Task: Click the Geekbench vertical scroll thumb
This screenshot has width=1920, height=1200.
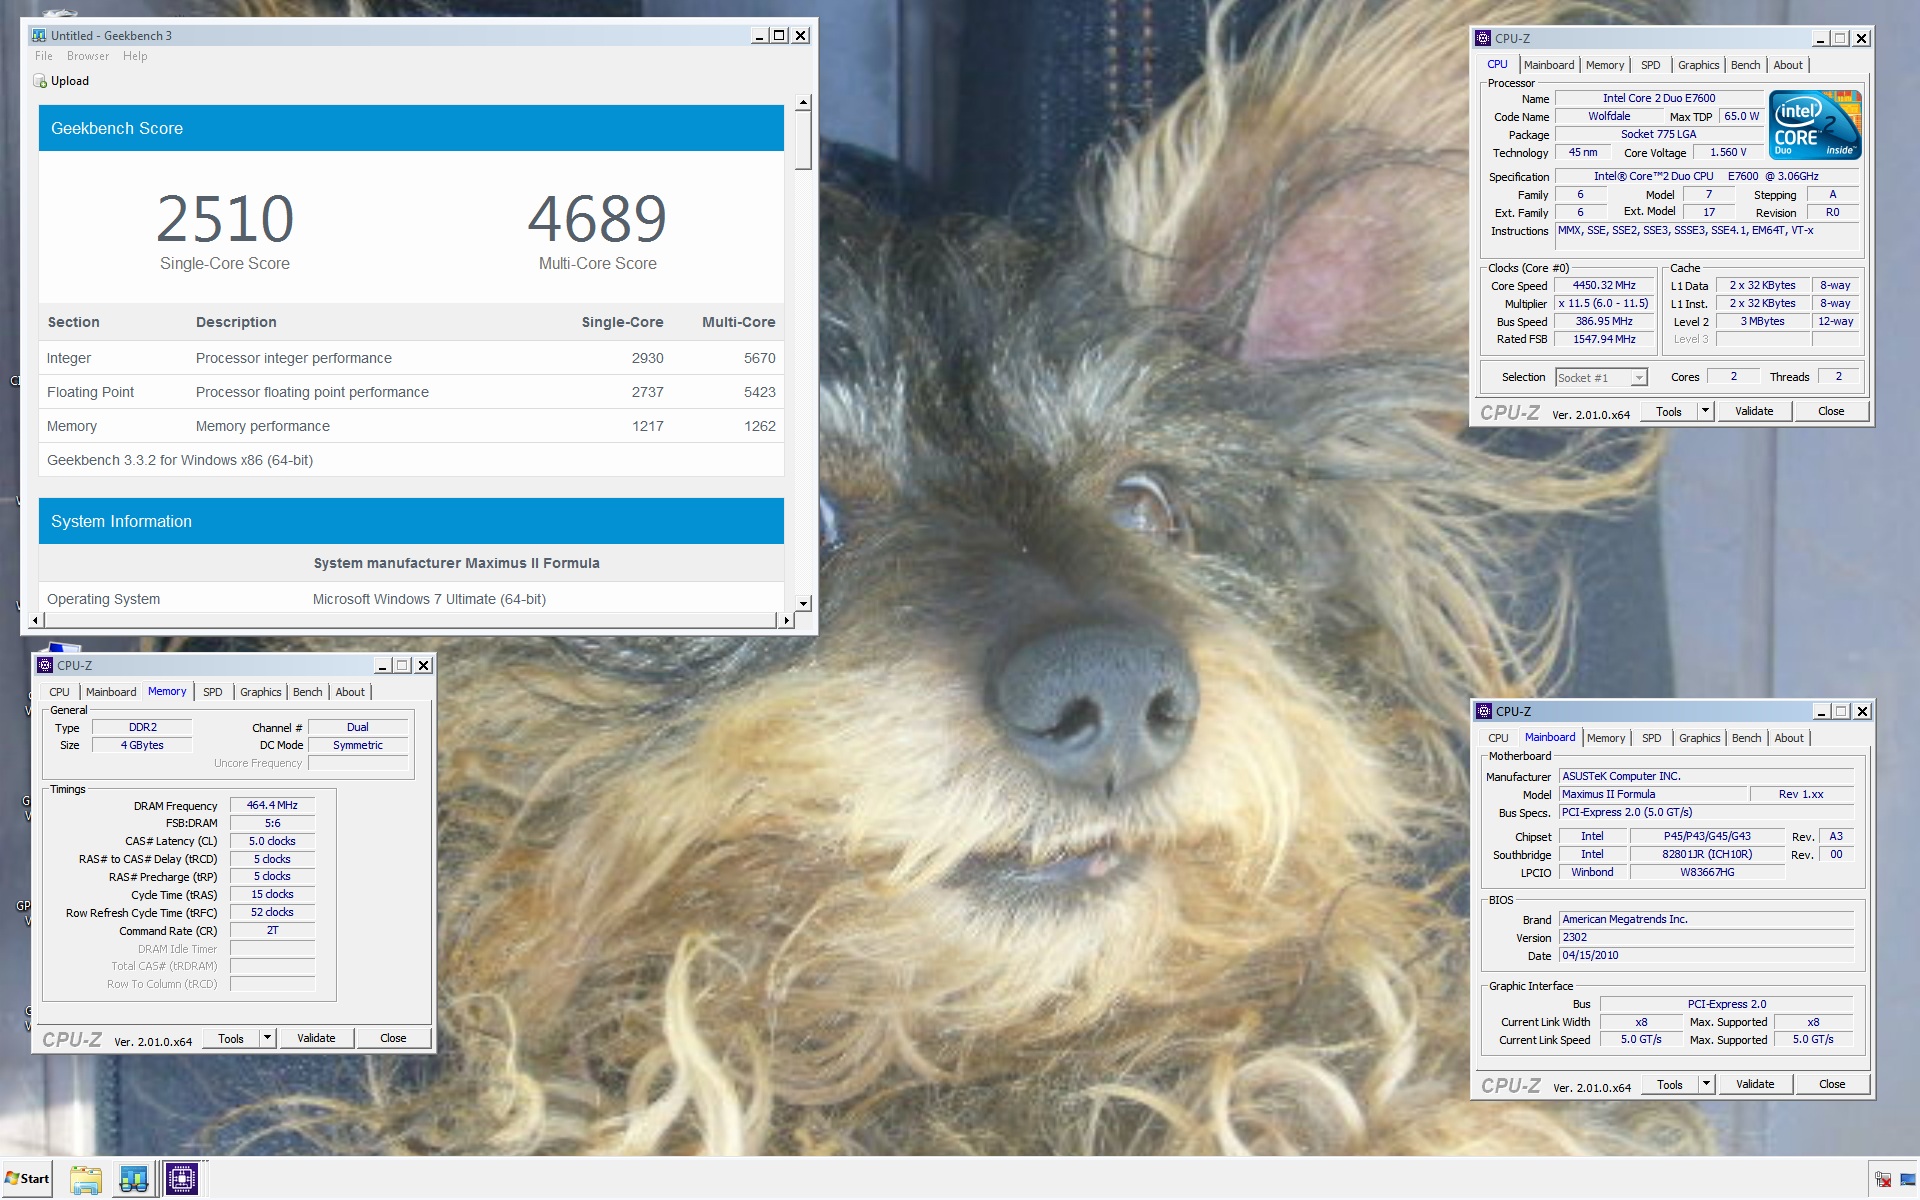Action: point(803,140)
